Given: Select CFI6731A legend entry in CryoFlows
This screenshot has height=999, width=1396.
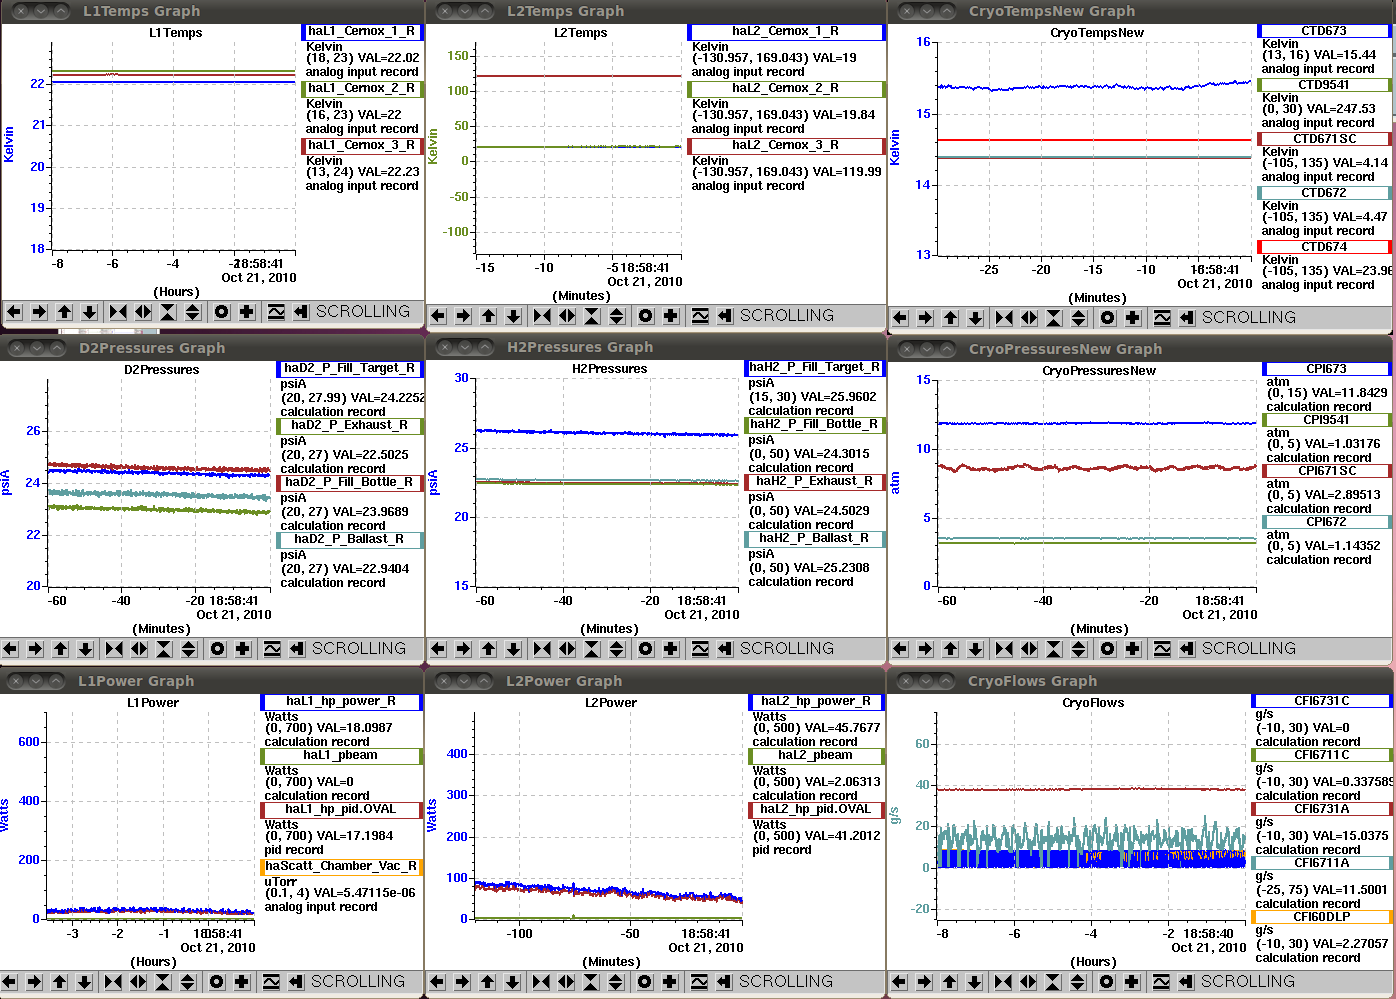Looking at the screenshot, I should tap(1321, 809).
